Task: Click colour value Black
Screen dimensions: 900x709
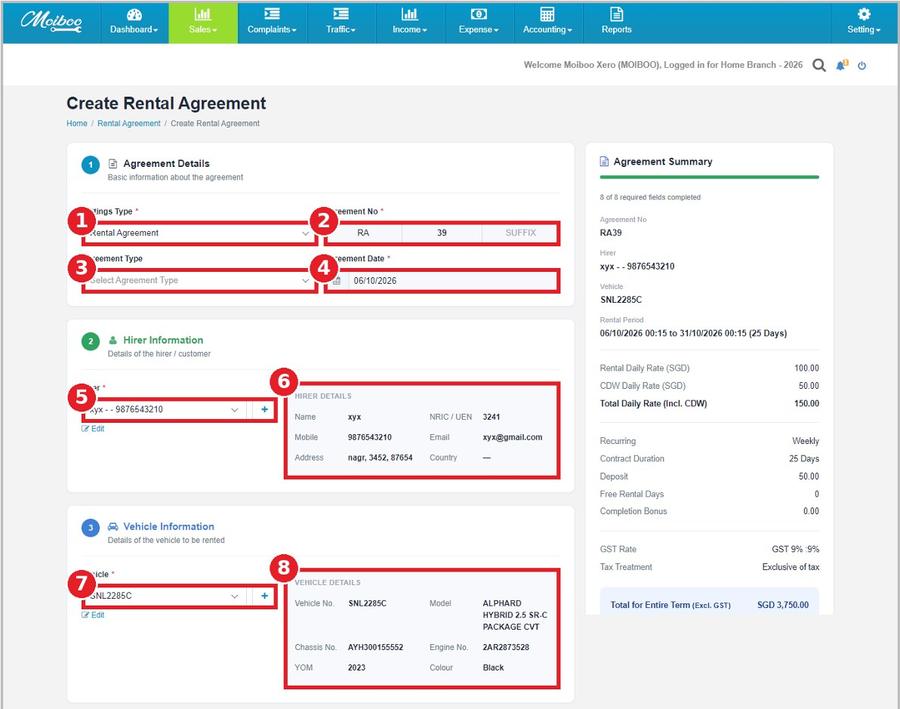Action: click(x=493, y=668)
